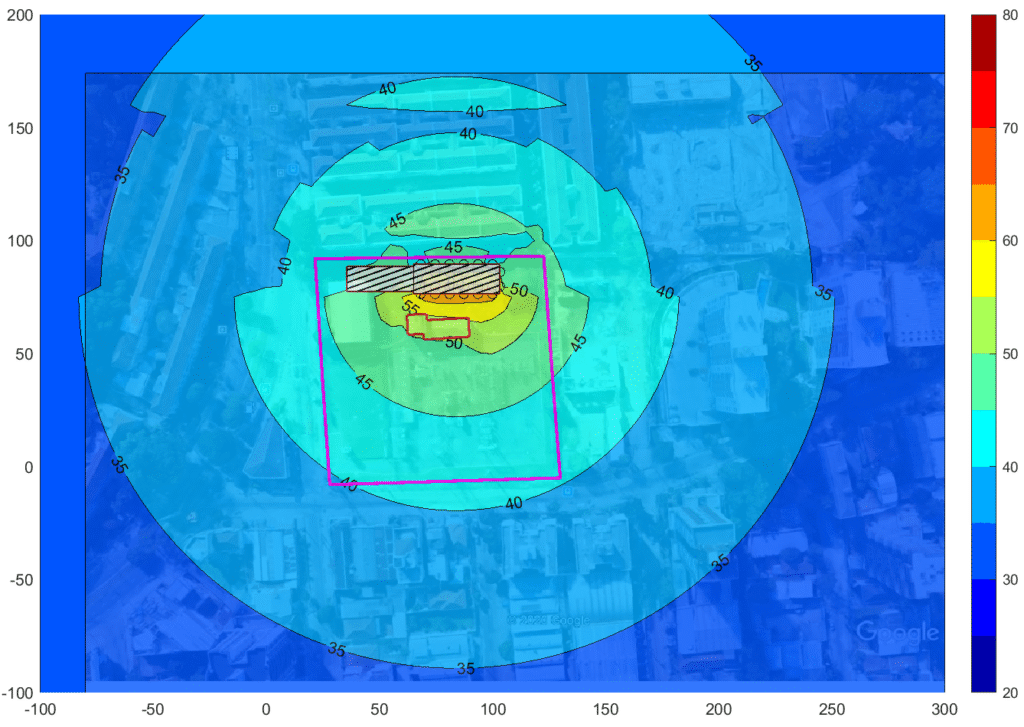Select the darkest blue band at colorbar bottom
1024x727 pixels.
[984, 664]
